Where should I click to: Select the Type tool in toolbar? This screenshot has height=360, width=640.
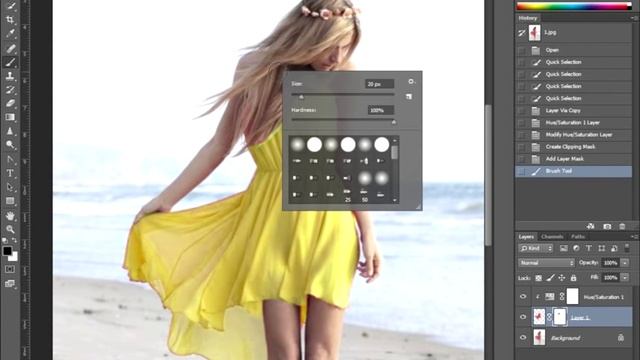(10, 173)
